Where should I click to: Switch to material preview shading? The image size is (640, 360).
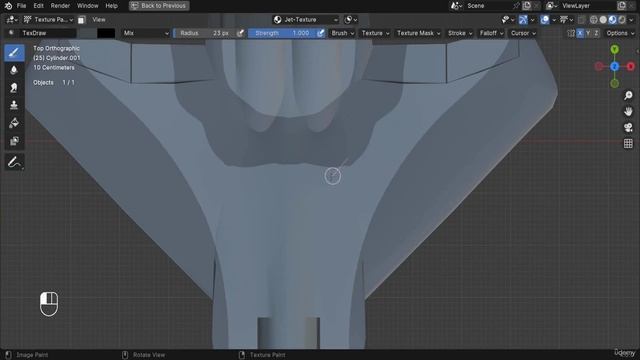[613, 20]
